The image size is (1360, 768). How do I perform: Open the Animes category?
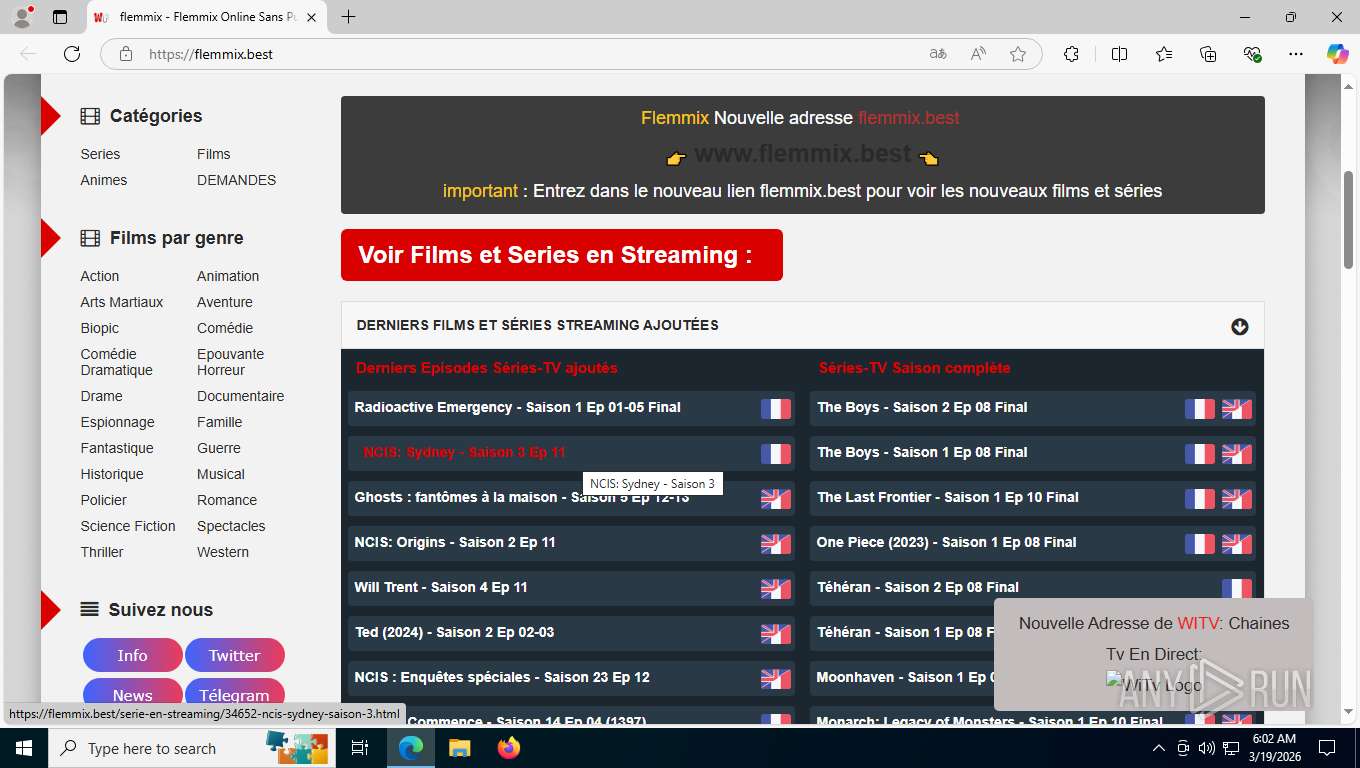pos(104,180)
